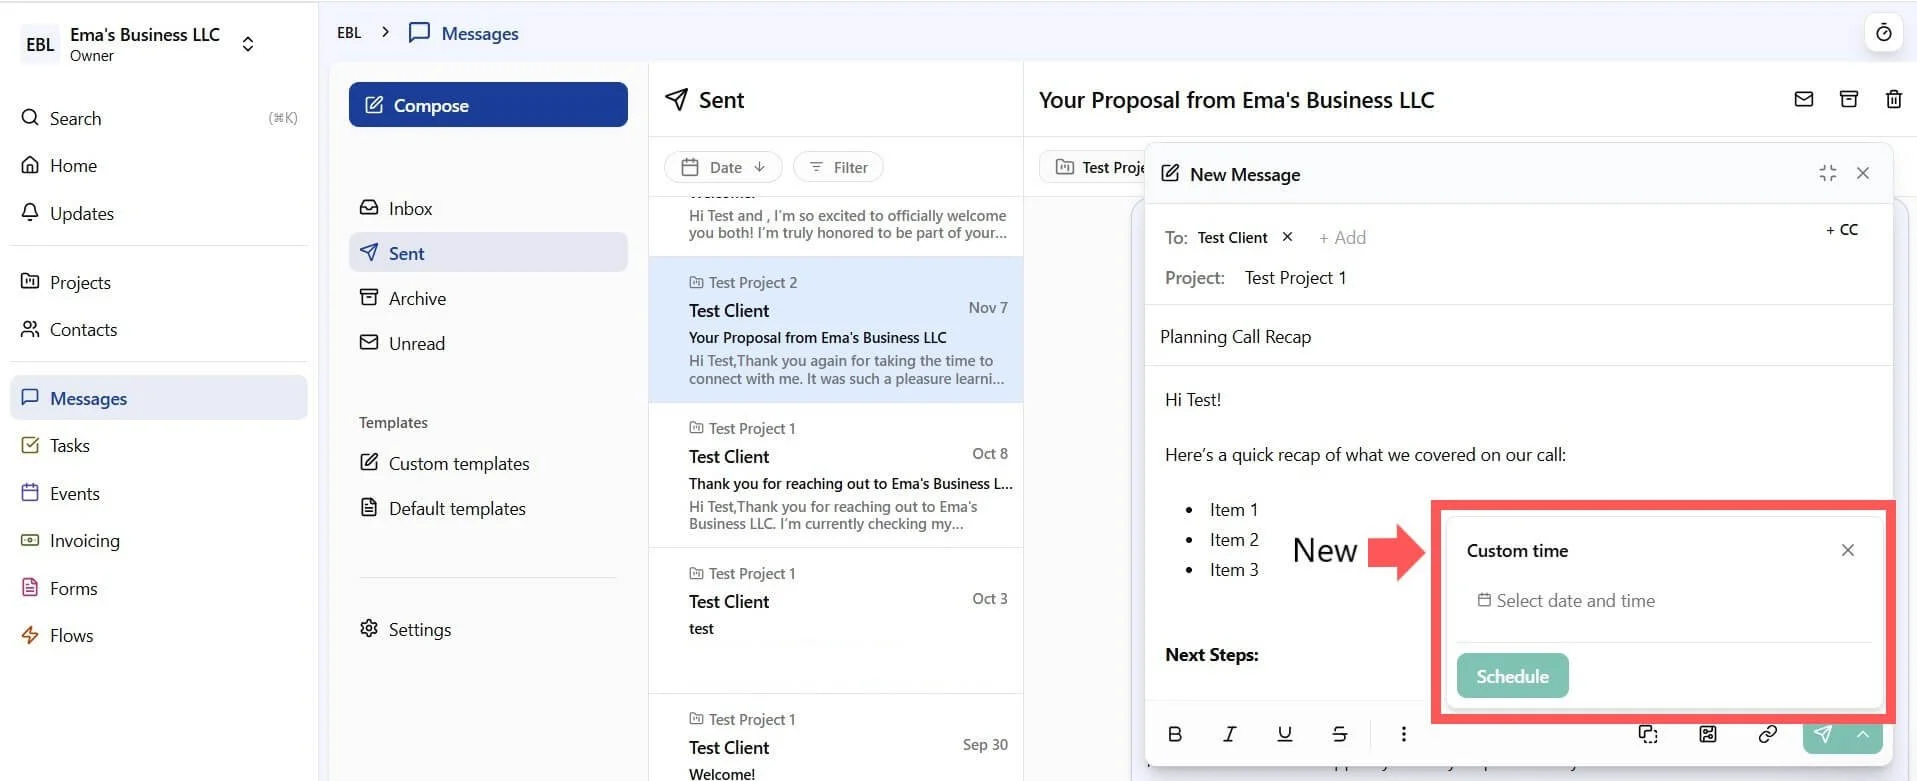Click + CC in the composer
Image resolution: width=1917 pixels, height=781 pixels.
pyautogui.click(x=1841, y=229)
